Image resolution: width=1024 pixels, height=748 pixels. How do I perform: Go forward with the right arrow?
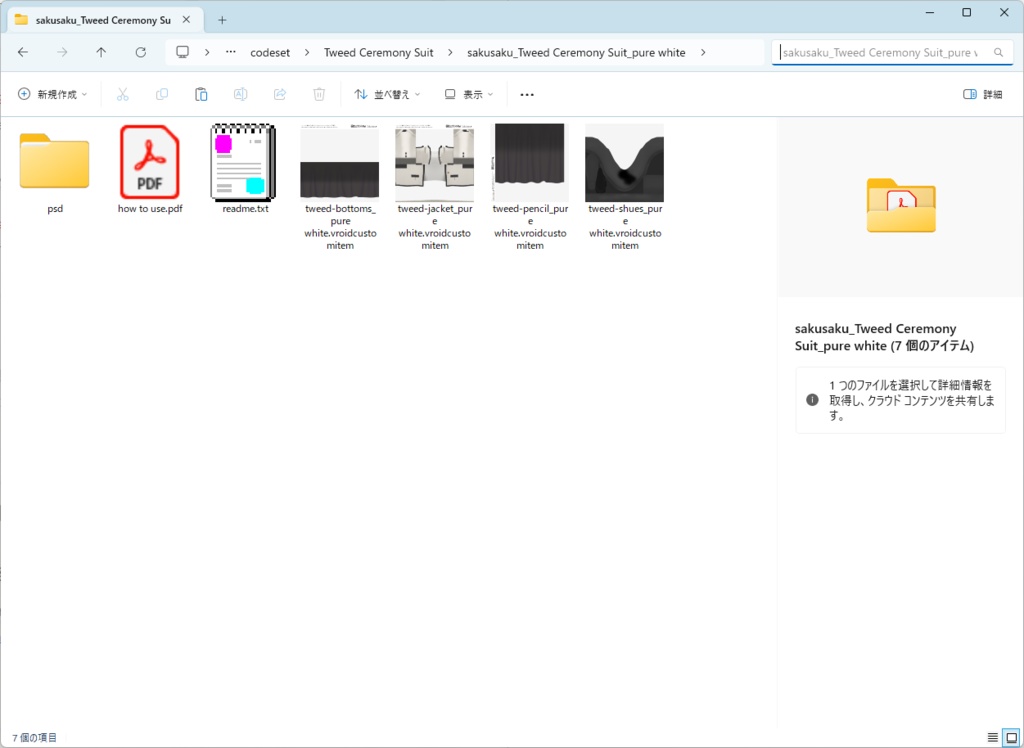pos(62,52)
